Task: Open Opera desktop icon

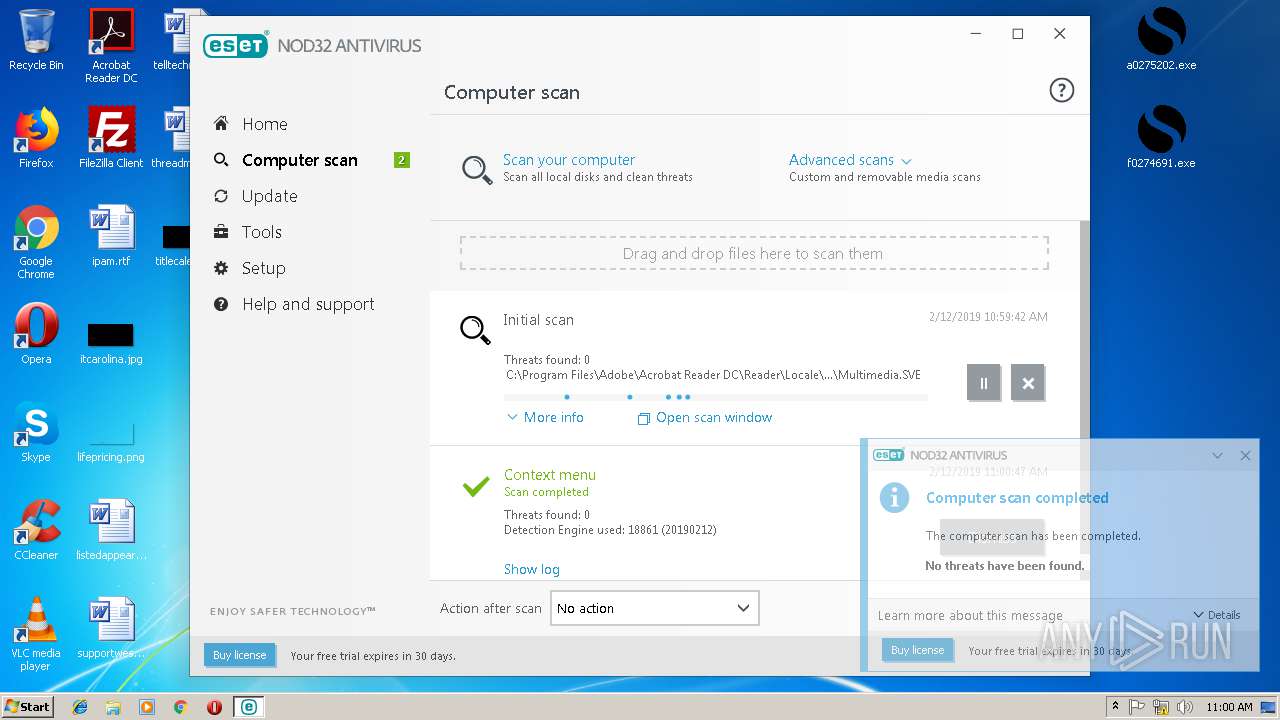Action: tap(36, 333)
